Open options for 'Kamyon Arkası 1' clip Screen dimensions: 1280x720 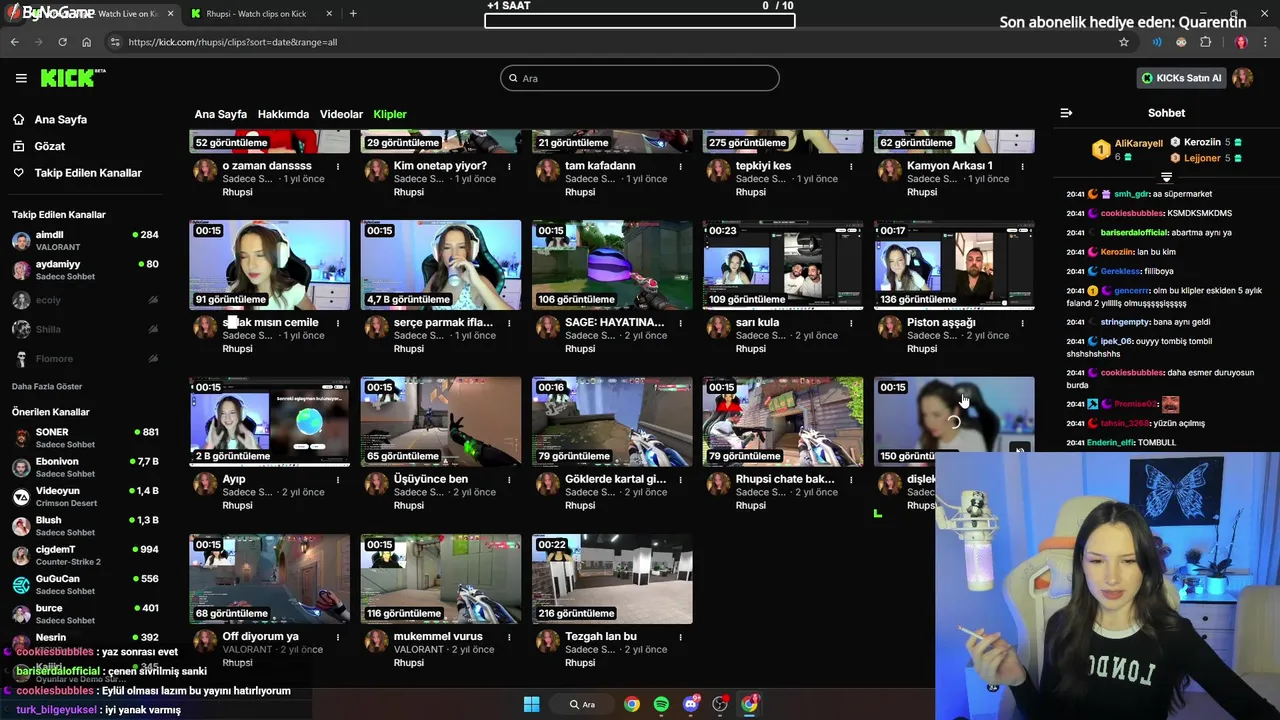(1022, 167)
